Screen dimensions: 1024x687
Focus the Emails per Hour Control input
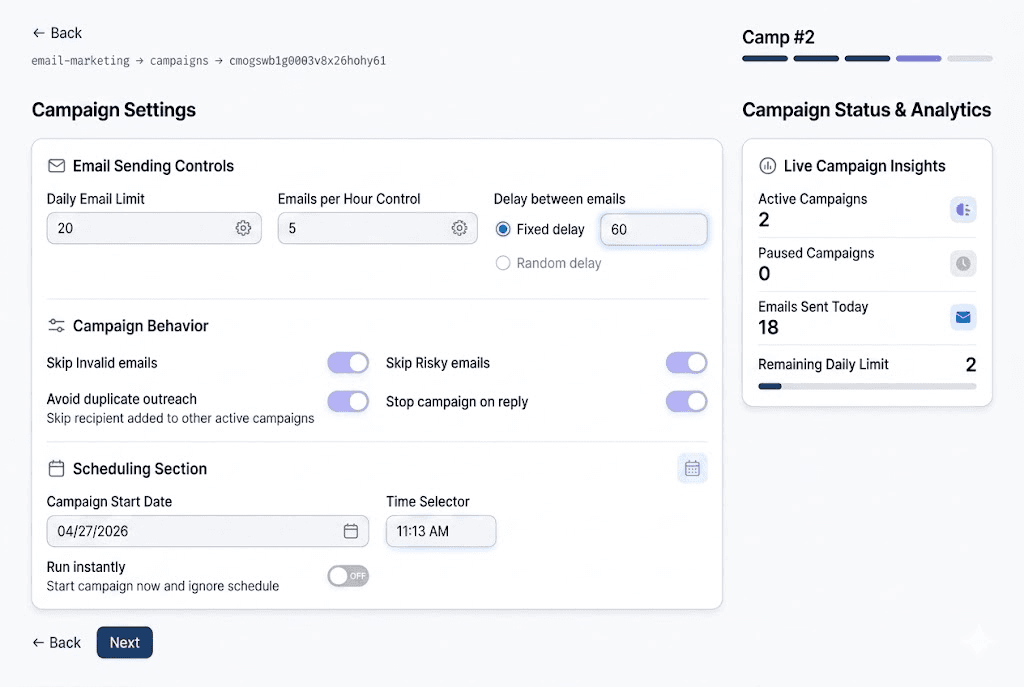tap(377, 228)
